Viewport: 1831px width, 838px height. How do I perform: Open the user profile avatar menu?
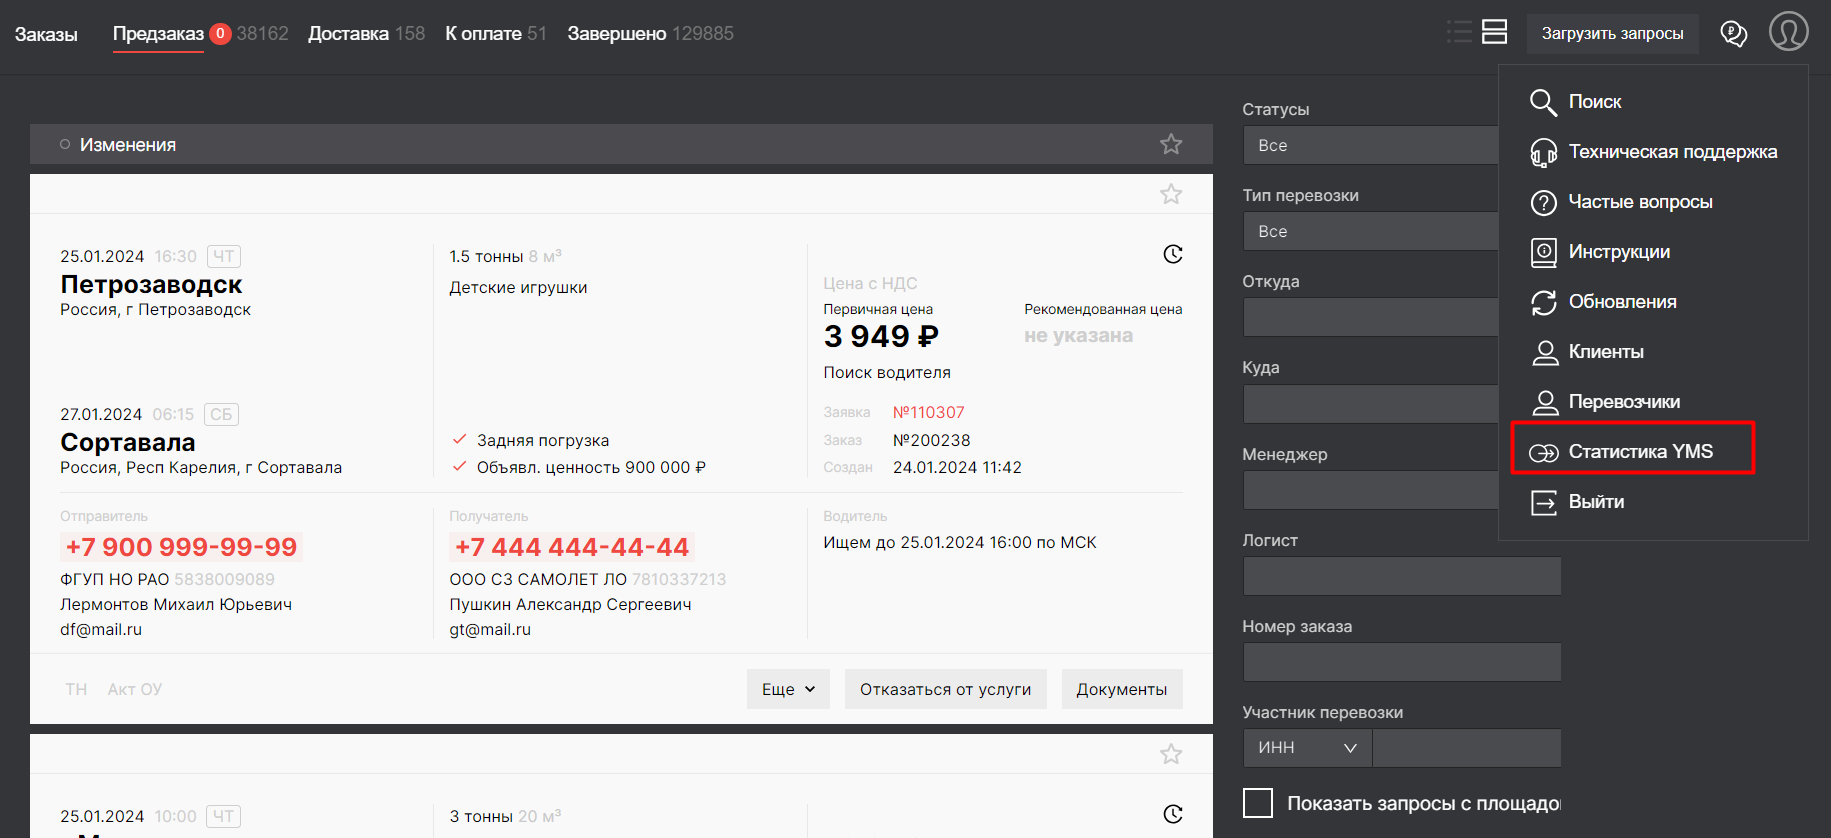pos(1789,31)
